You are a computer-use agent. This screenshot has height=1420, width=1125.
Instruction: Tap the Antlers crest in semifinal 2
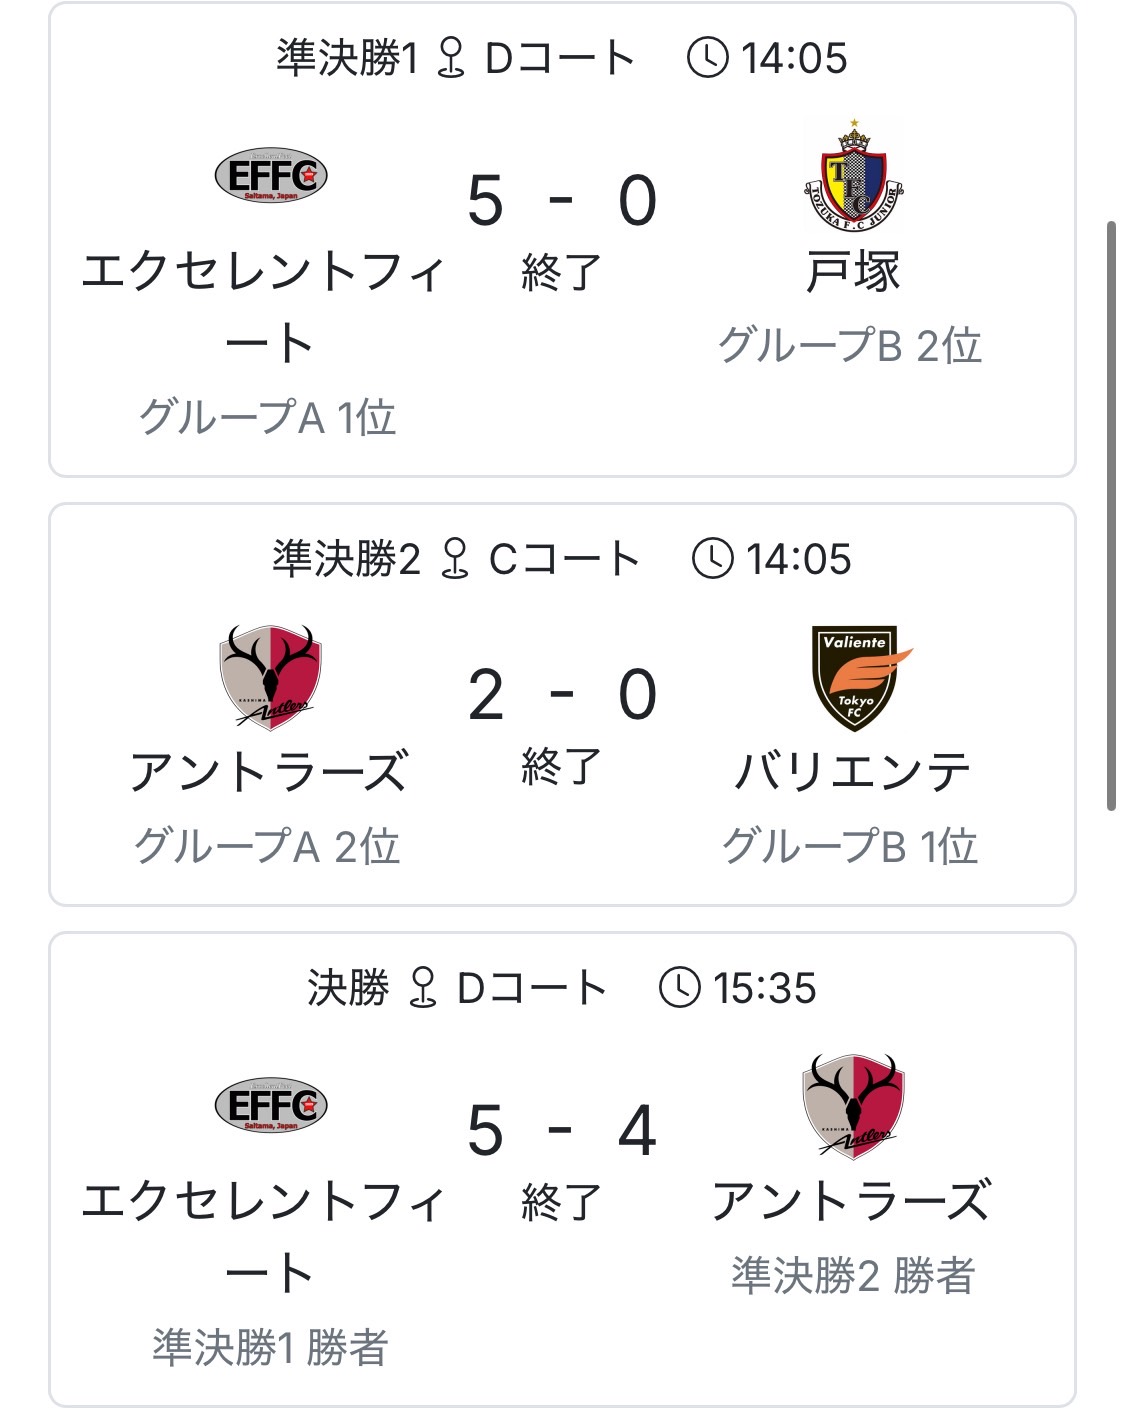pyautogui.click(x=270, y=678)
